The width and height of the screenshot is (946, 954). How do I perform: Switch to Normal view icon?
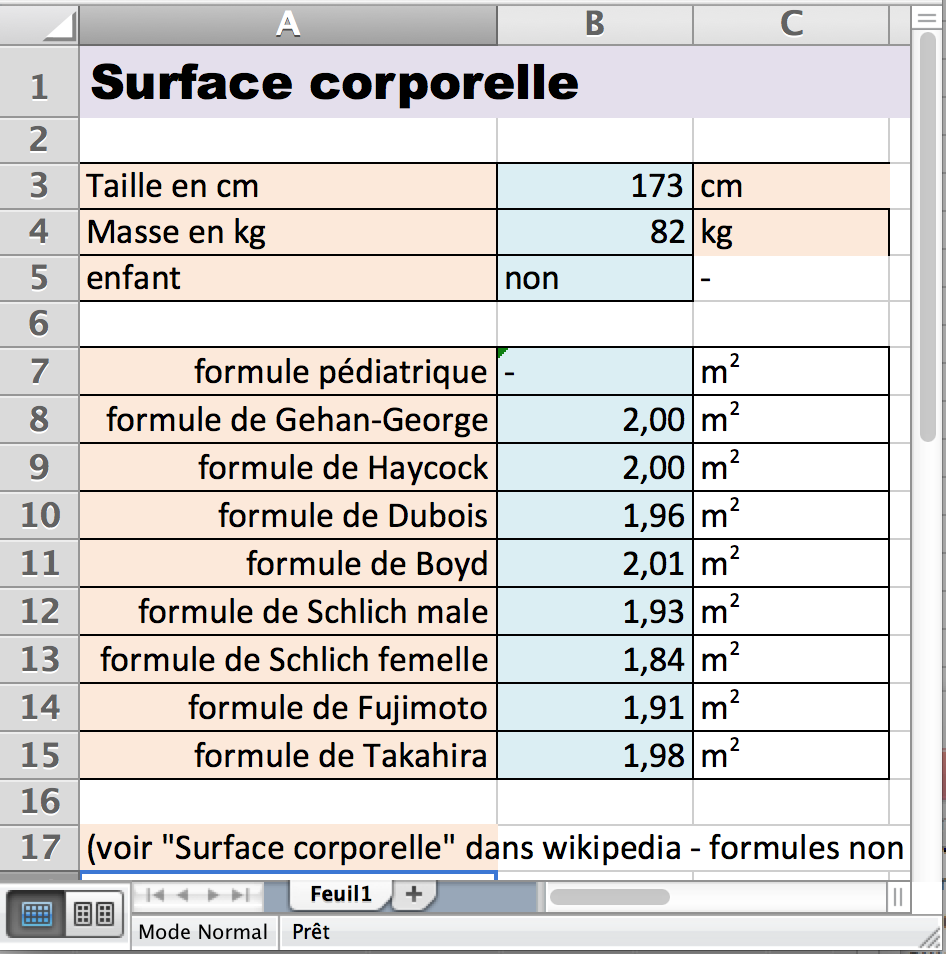35,914
